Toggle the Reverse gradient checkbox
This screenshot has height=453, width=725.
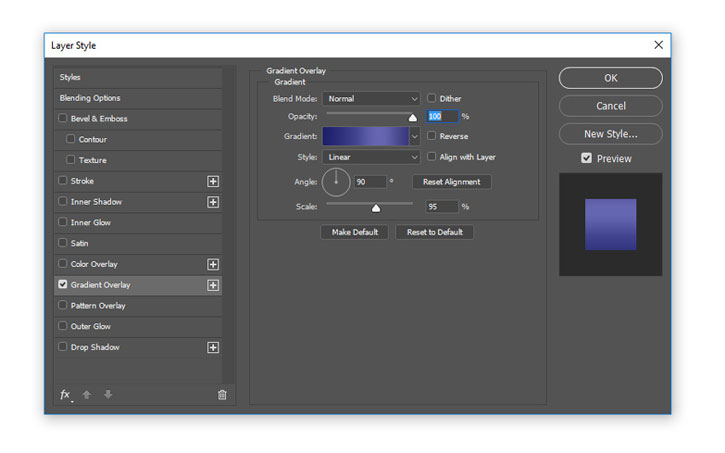(431, 135)
